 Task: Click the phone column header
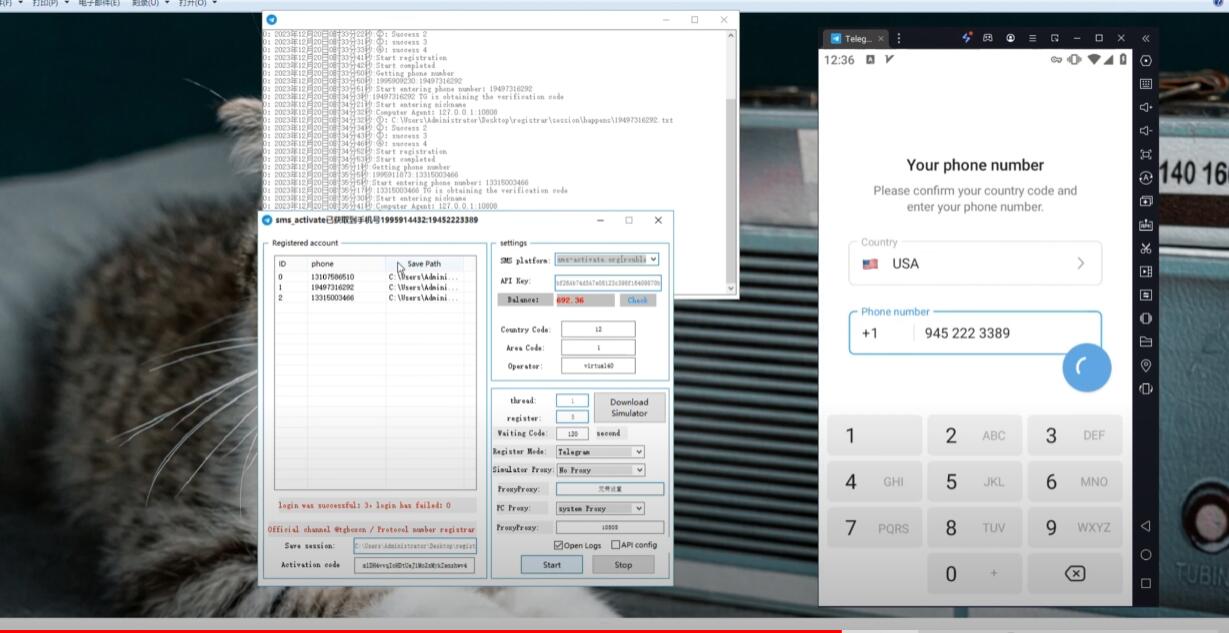pyautogui.click(x=346, y=264)
